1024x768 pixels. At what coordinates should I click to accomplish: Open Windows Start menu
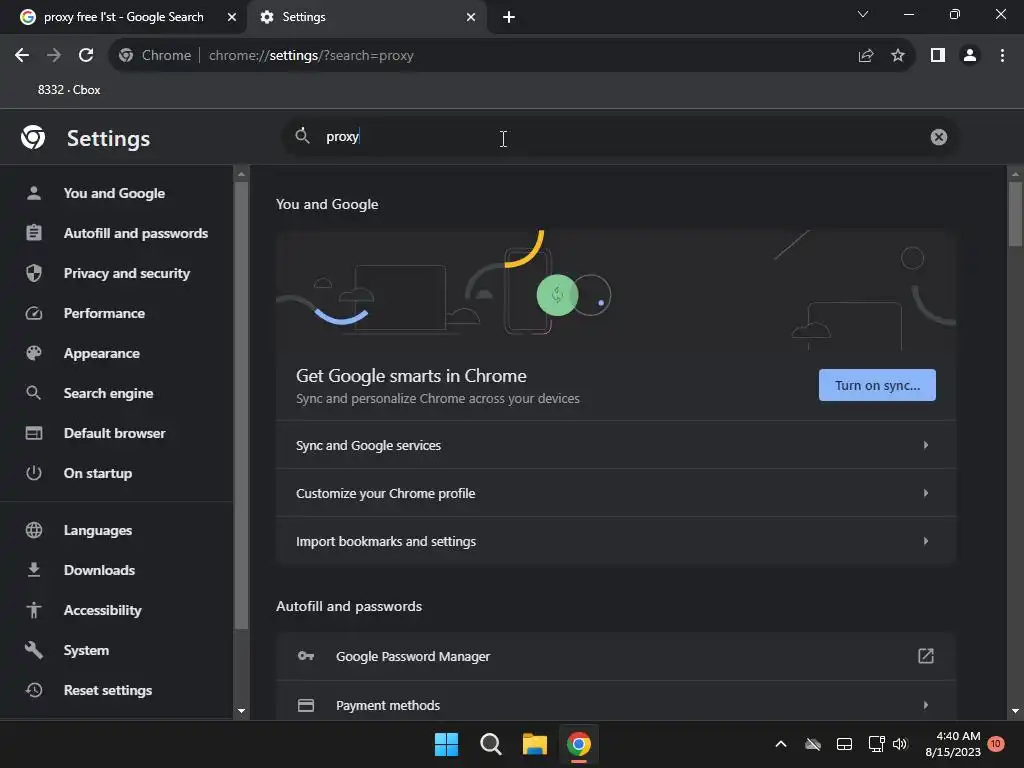click(x=447, y=744)
